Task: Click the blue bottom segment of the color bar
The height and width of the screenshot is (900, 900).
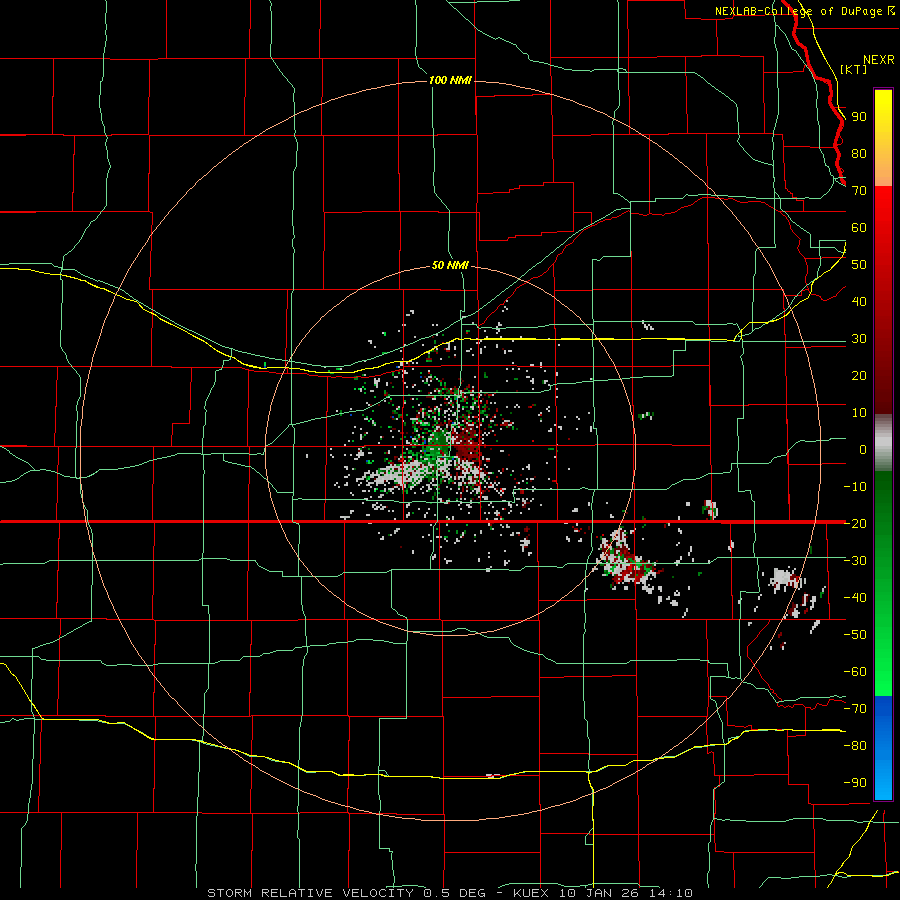Action: click(x=883, y=747)
